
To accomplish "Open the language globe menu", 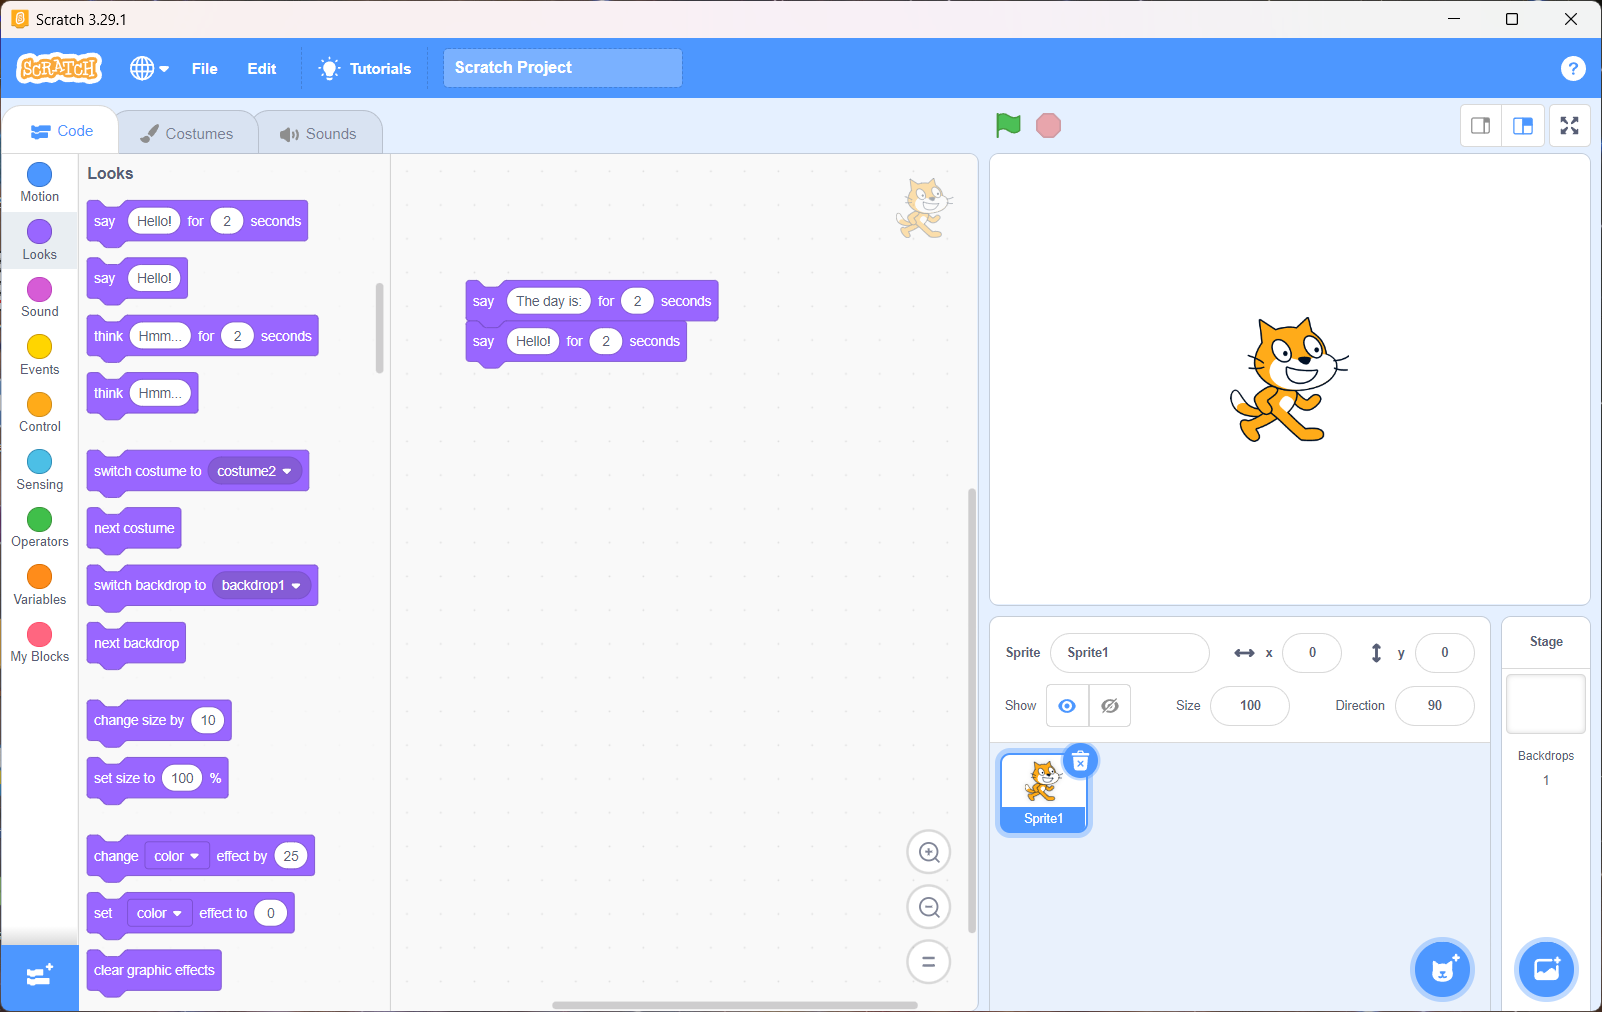I will click(149, 68).
